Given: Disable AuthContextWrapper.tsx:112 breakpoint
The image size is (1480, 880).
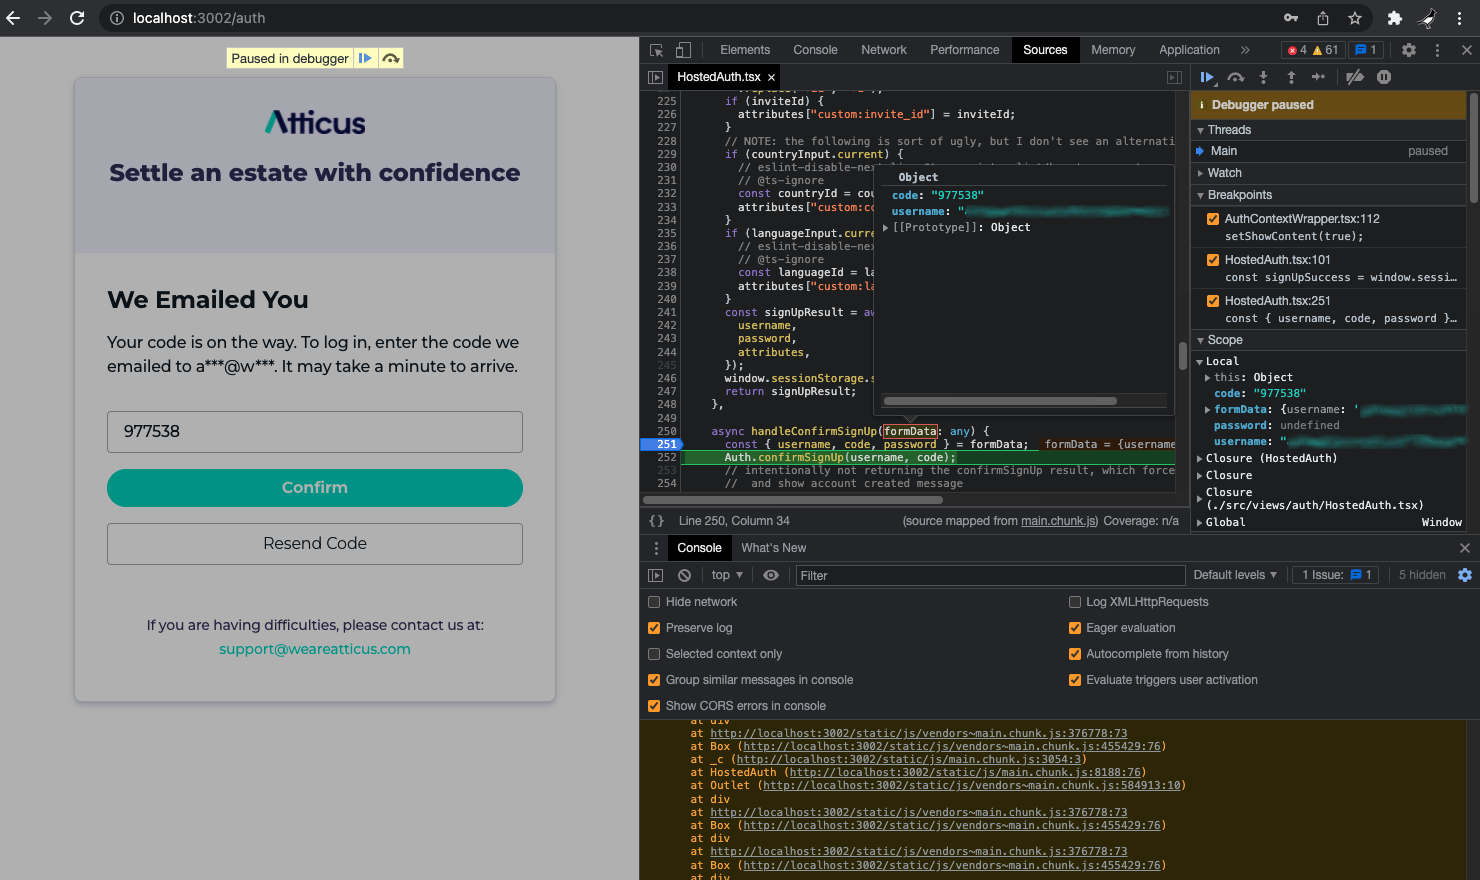Looking at the screenshot, I should pyautogui.click(x=1213, y=219).
